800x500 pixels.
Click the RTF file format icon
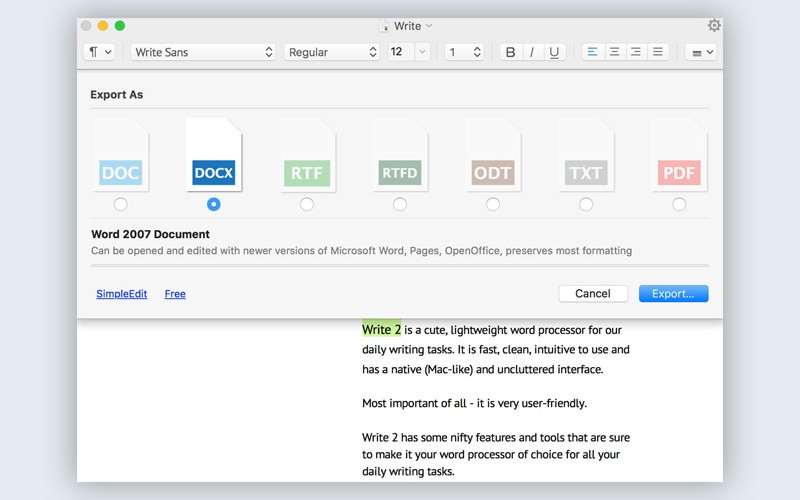coord(307,155)
